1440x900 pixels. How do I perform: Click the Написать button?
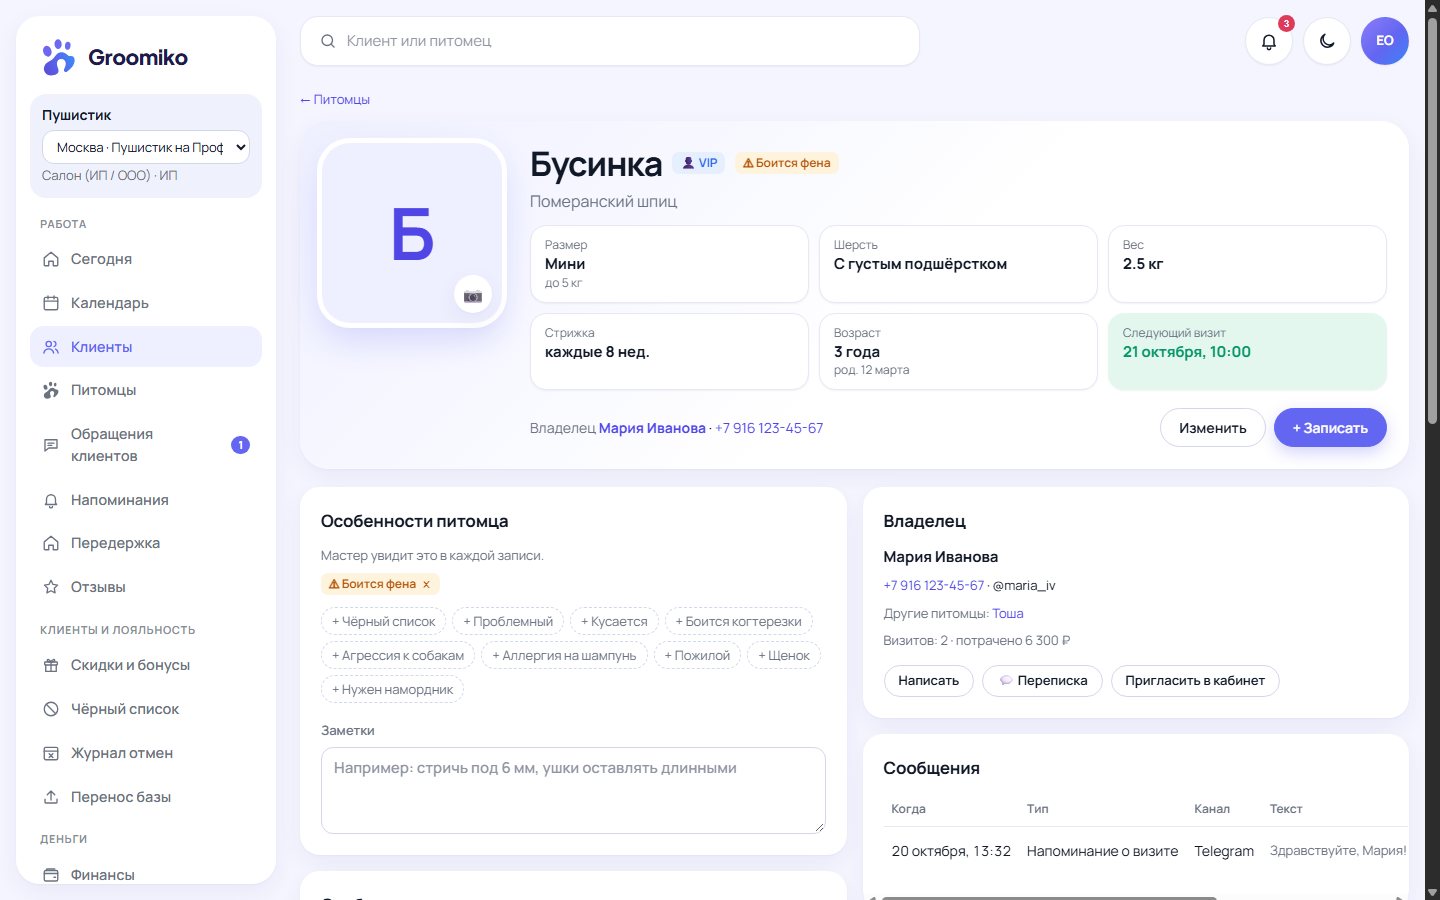click(928, 681)
